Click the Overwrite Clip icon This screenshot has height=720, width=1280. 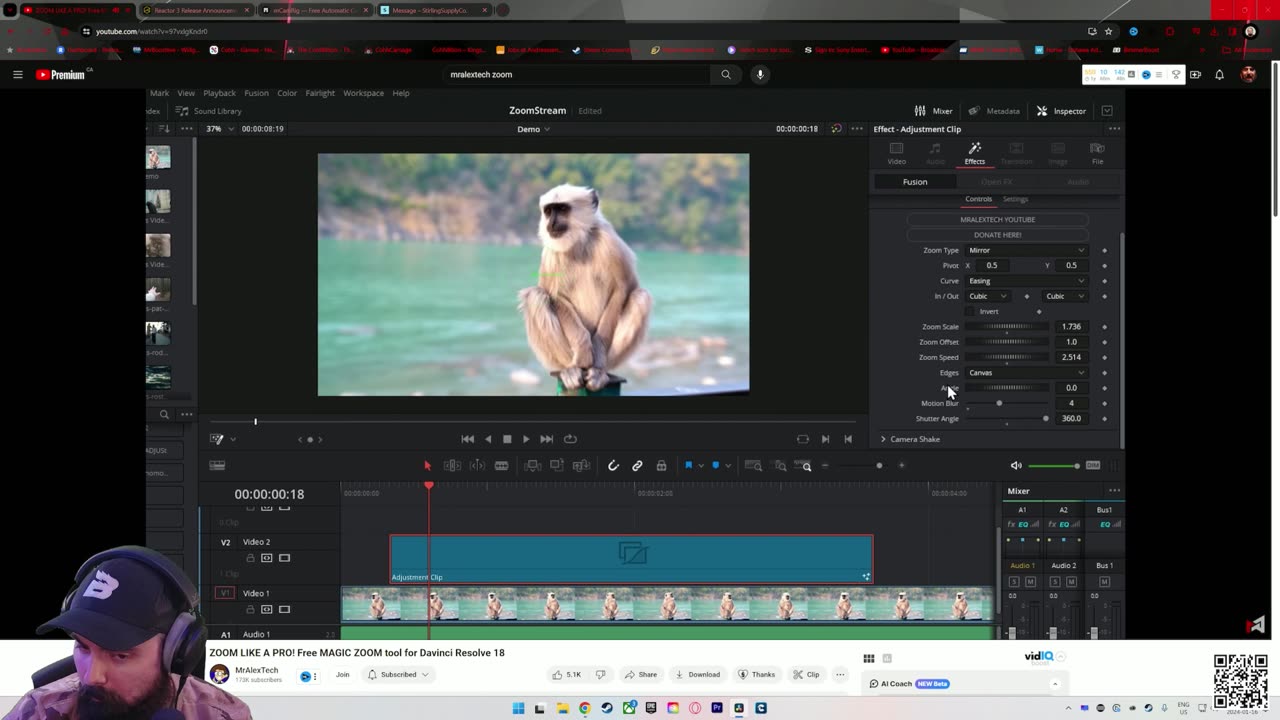tap(557, 465)
